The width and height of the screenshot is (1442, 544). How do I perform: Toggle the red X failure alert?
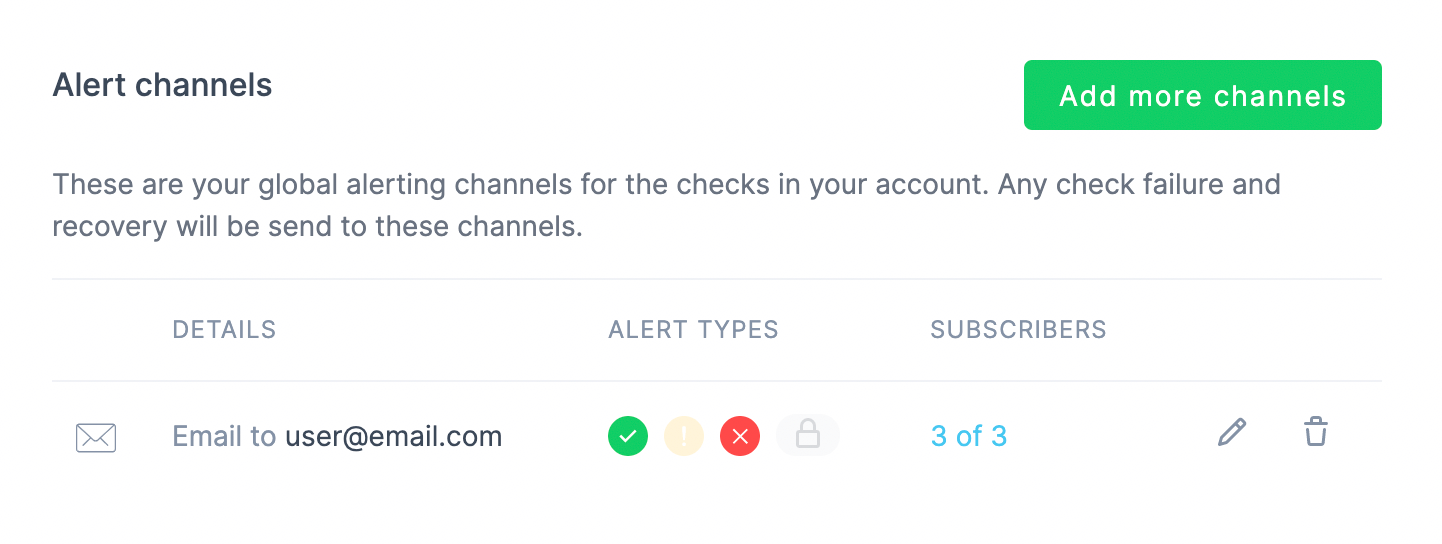[x=740, y=436]
